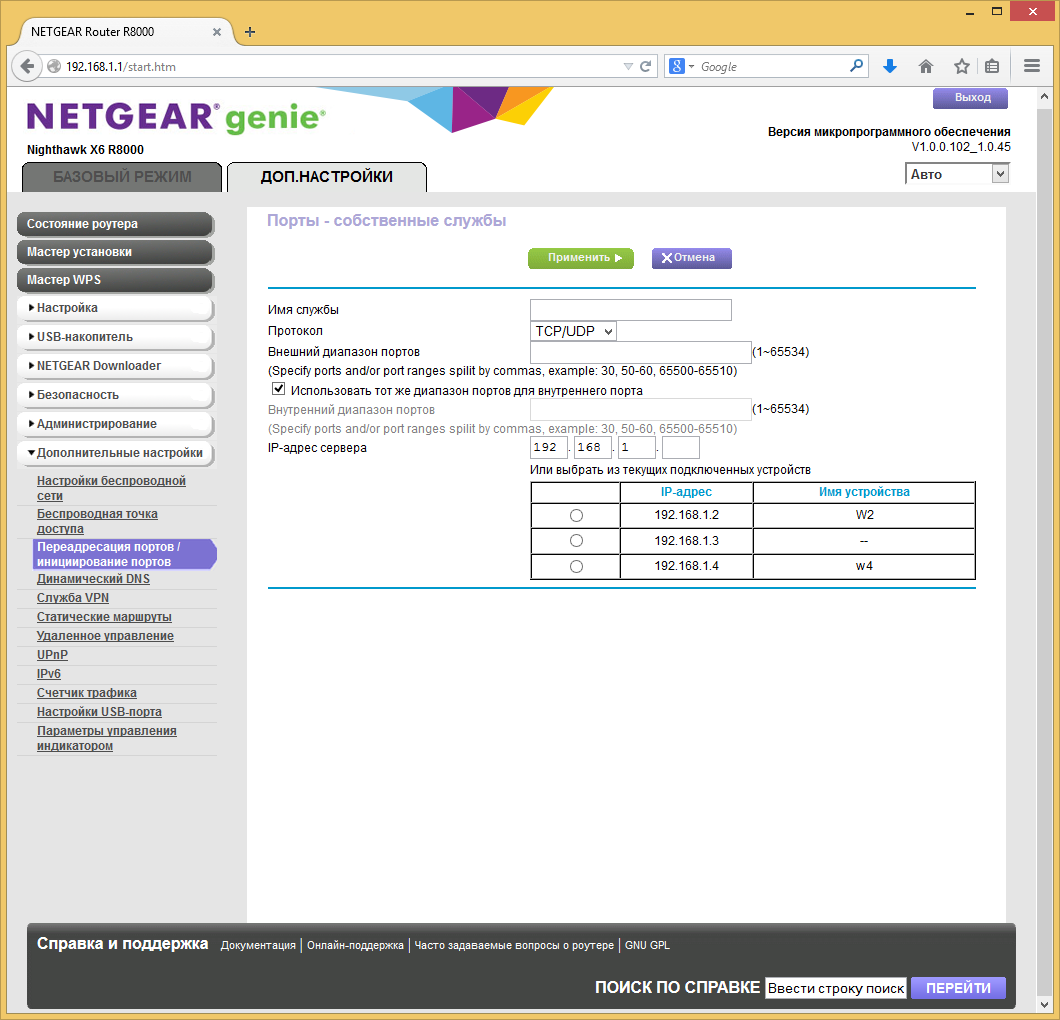This screenshot has width=1060, height=1020.
Task: Open the GNU GPL link
Action: click(648, 945)
